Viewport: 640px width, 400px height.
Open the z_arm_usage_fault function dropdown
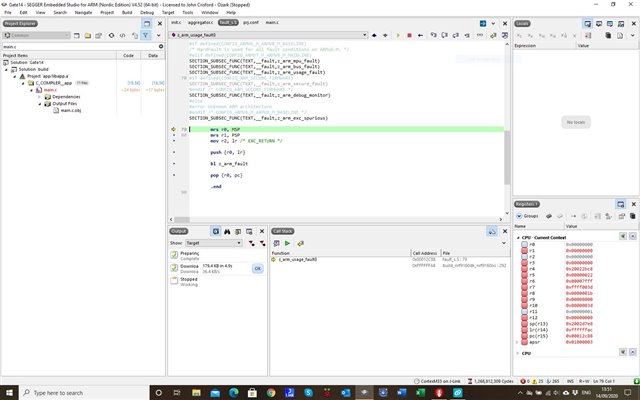[269, 35]
